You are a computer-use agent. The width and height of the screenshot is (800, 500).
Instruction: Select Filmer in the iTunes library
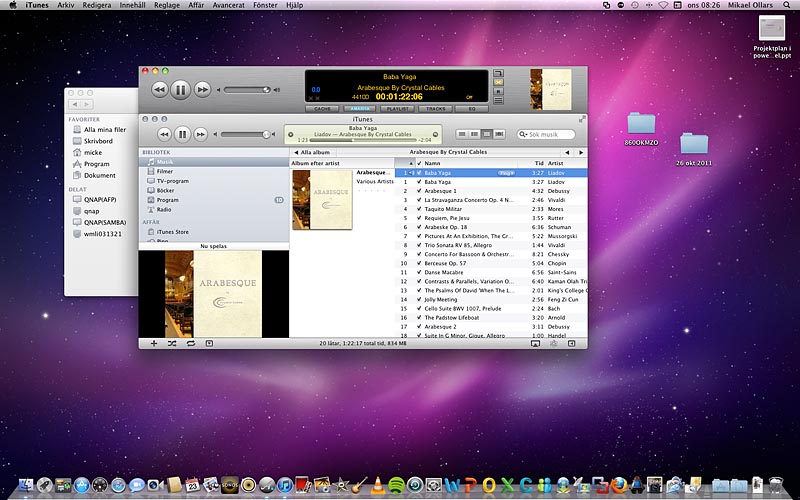[x=214, y=171]
